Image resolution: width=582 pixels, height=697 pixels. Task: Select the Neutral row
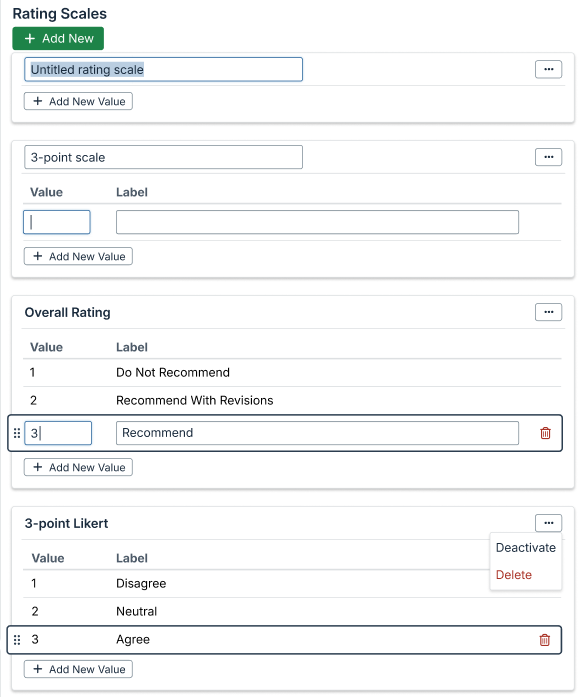(x=292, y=612)
